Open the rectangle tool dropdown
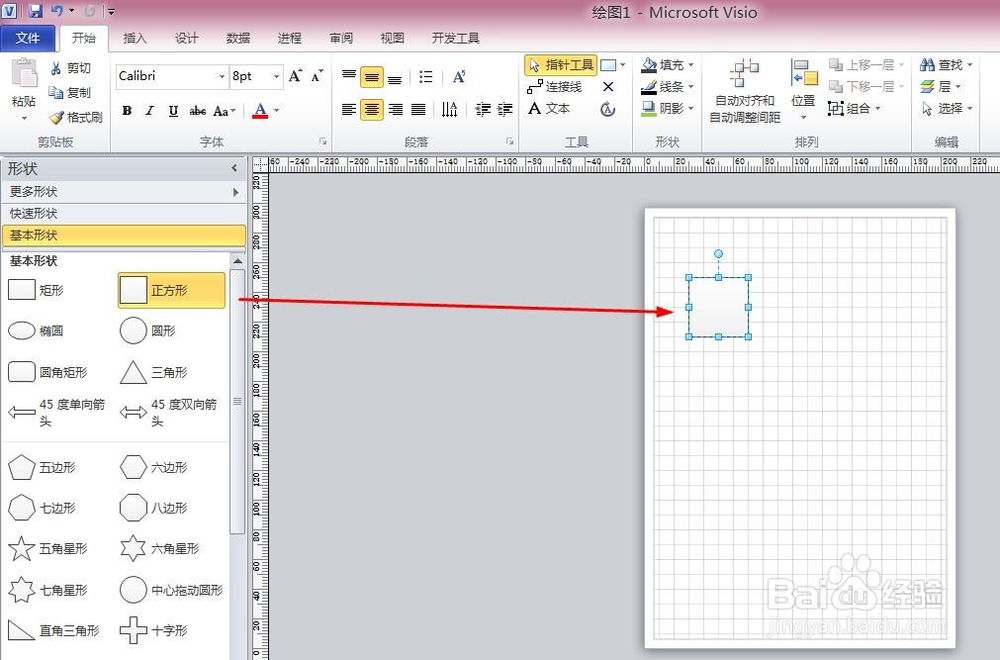The image size is (1000, 660). (622, 65)
